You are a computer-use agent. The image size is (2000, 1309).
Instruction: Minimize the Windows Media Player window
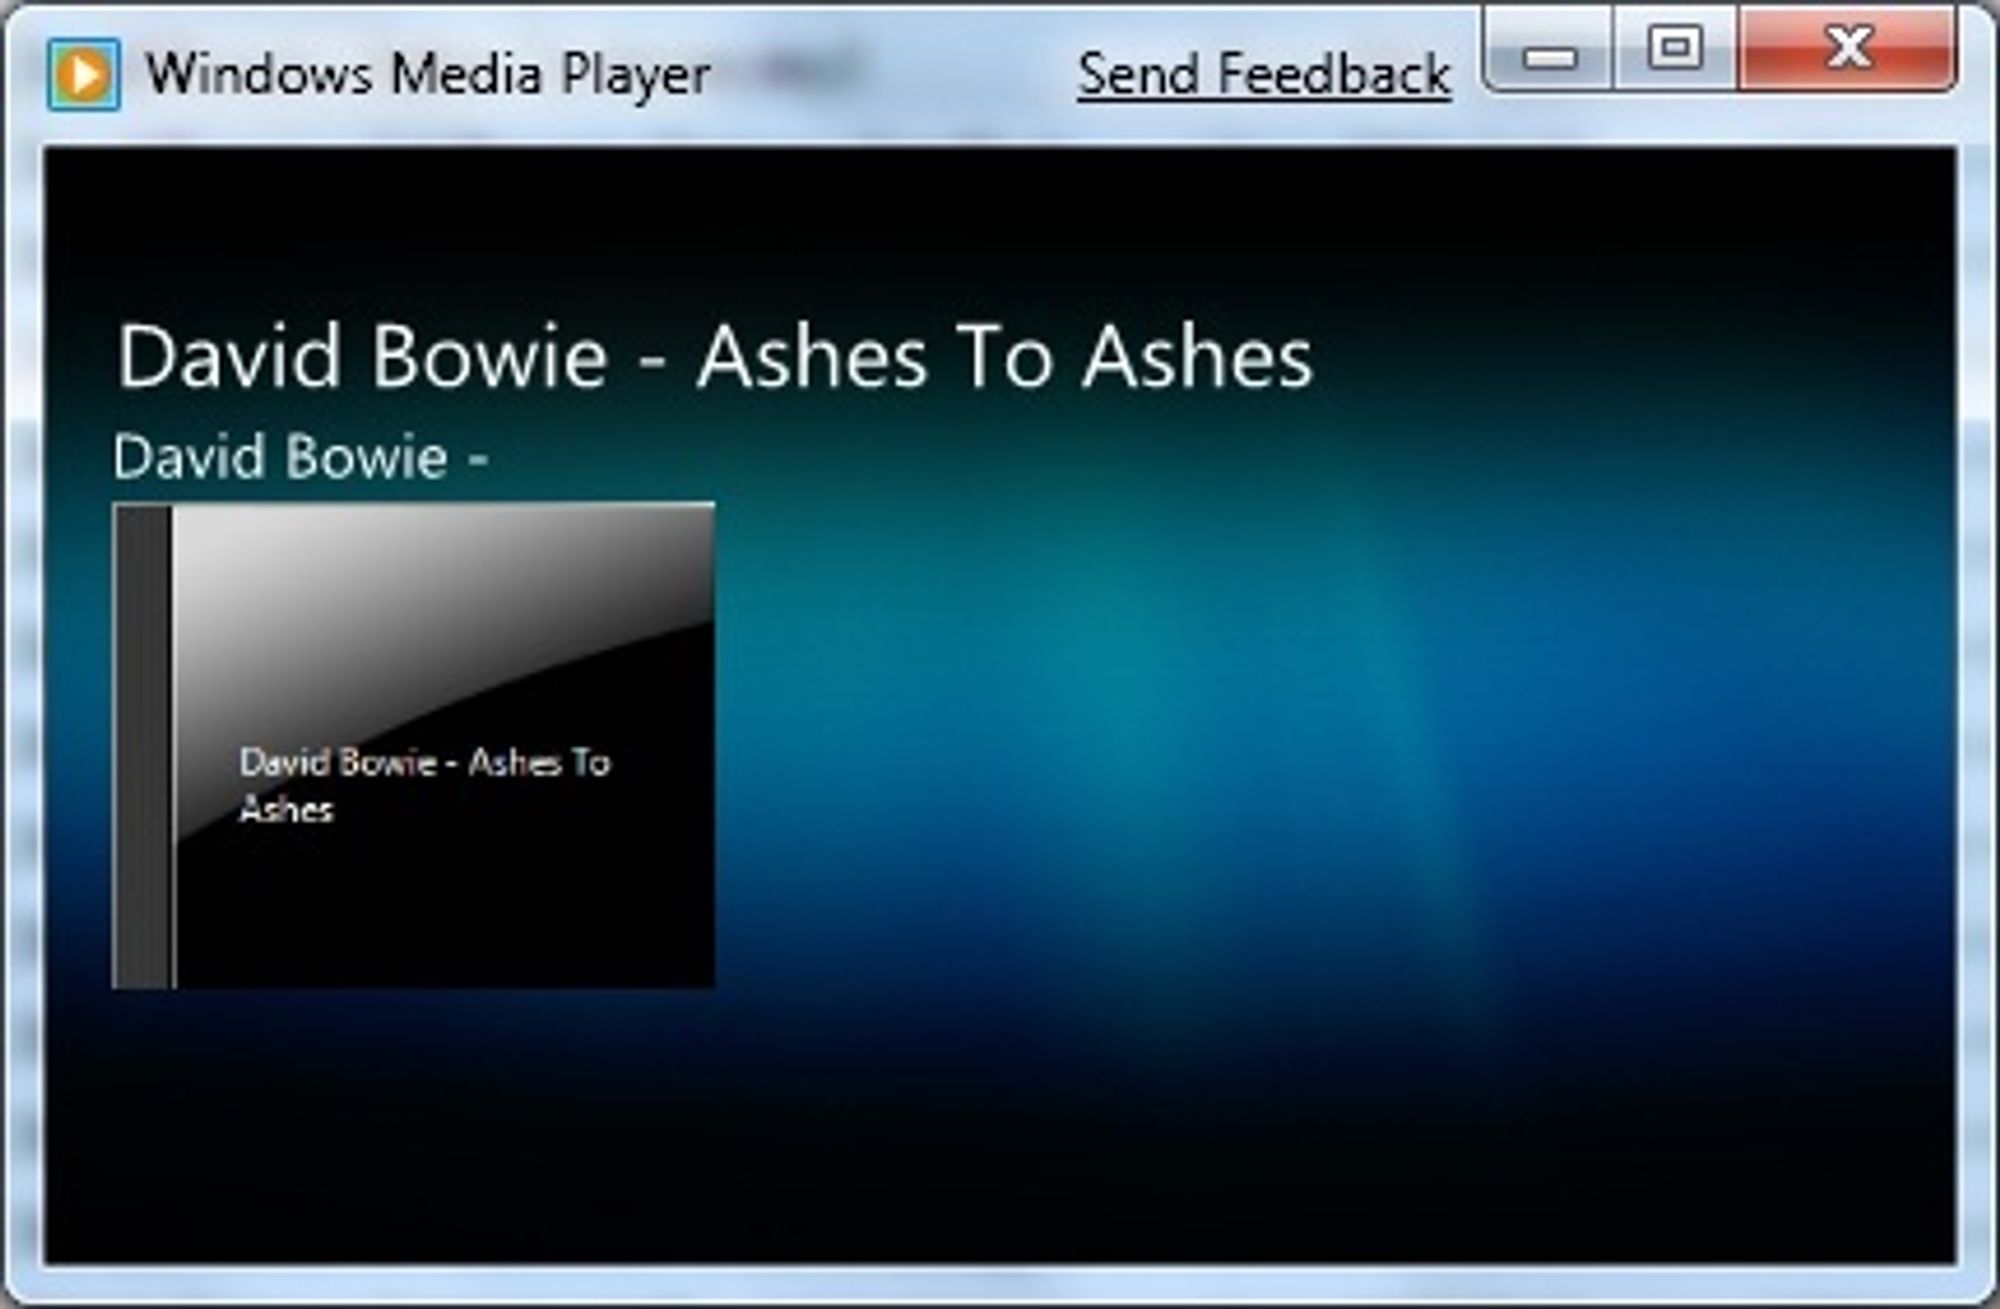[x=1549, y=50]
